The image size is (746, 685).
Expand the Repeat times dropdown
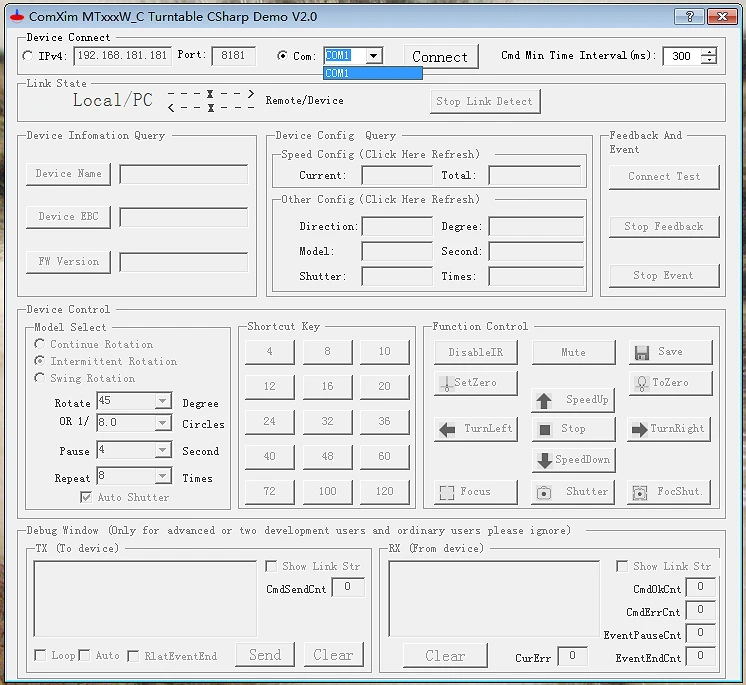[x=163, y=476]
